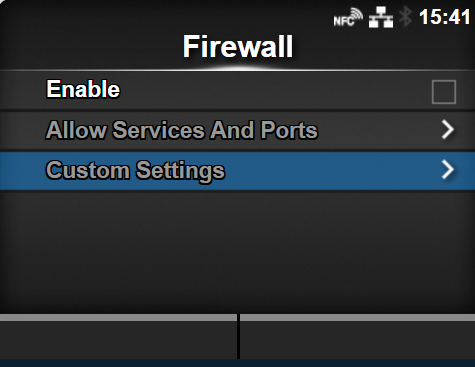Open the highlighted Custom Settings item
The width and height of the screenshot is (475, 367).
[x=237, y=171]
